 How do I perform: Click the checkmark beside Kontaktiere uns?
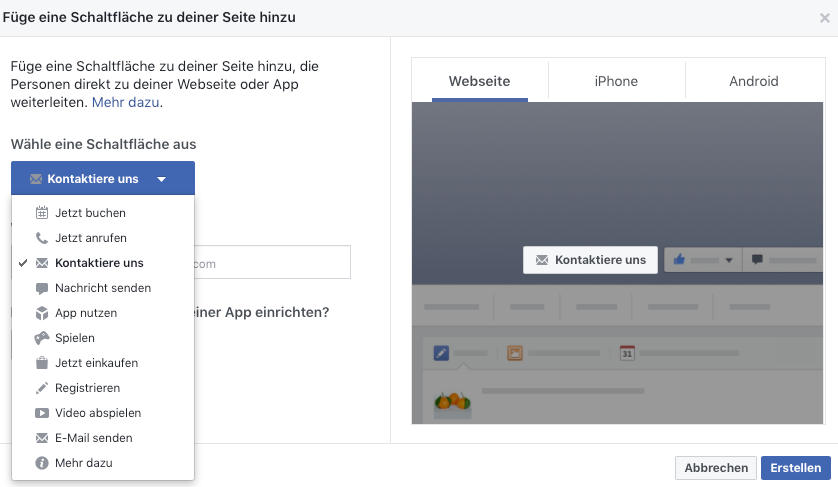(23, 263)
